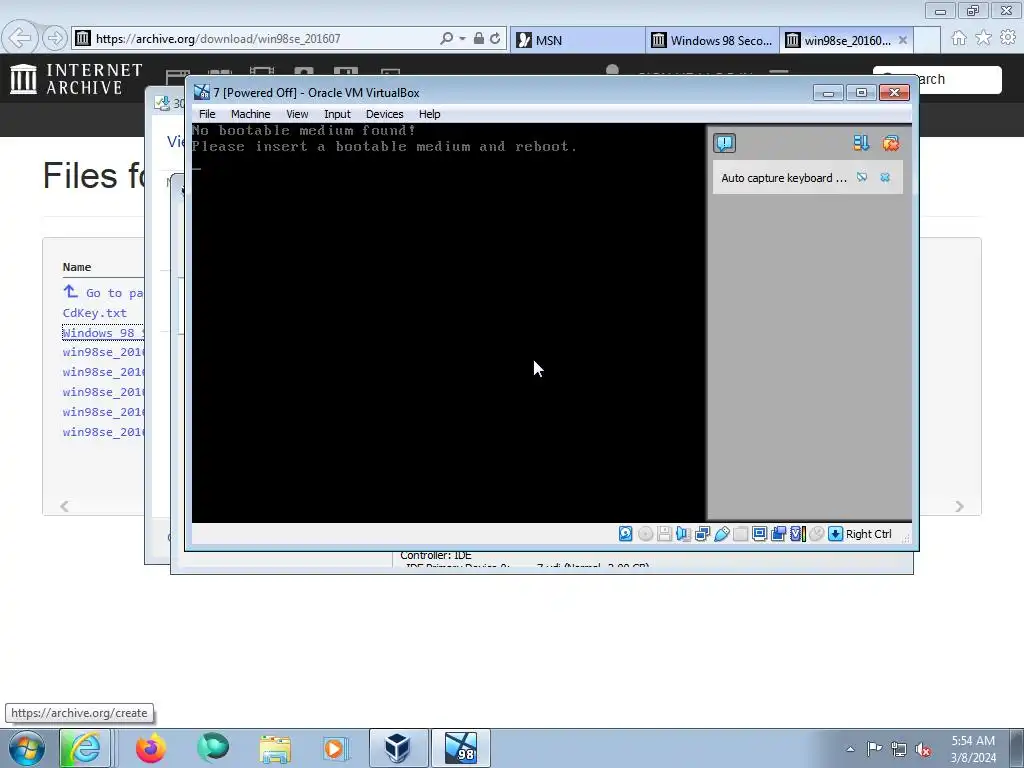This screenshot has width=1024, height=768.
Task: Suppress the Auto capture keyboard notification
Action: pos(862,177)
